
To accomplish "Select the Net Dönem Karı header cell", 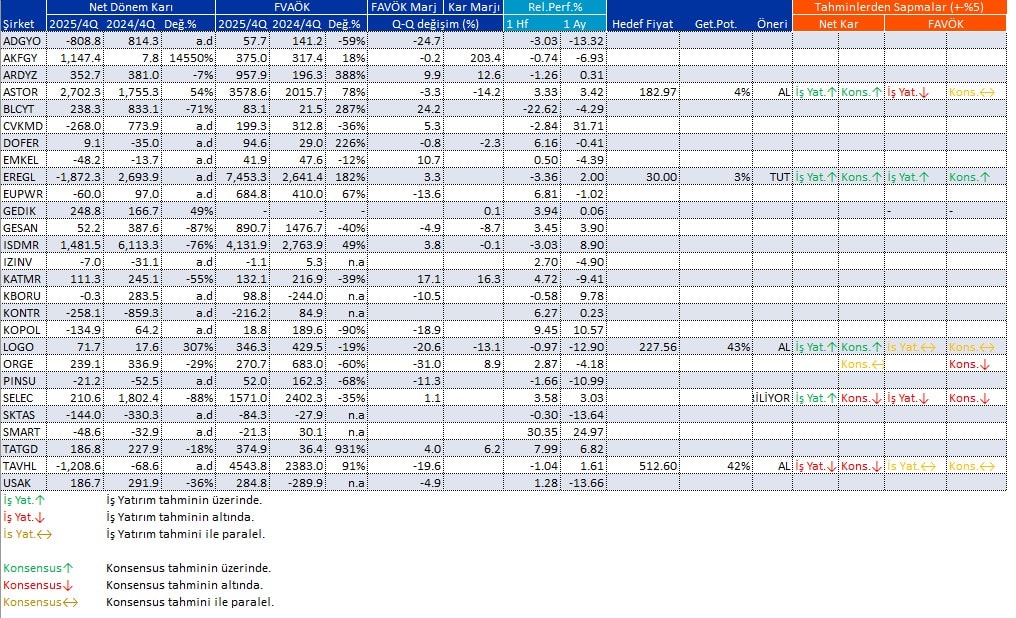I will click(x=130, y=7).
